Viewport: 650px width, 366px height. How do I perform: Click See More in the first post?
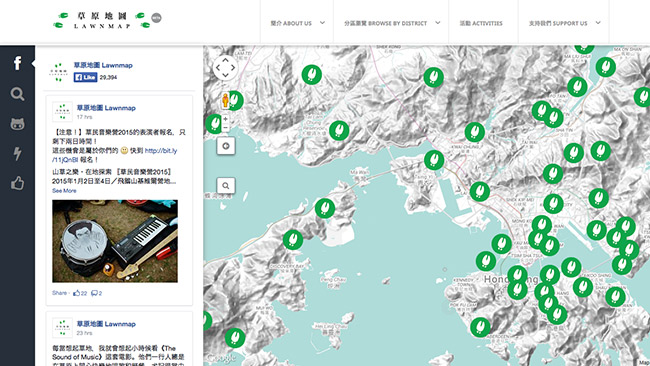click(x=64, y=191)
